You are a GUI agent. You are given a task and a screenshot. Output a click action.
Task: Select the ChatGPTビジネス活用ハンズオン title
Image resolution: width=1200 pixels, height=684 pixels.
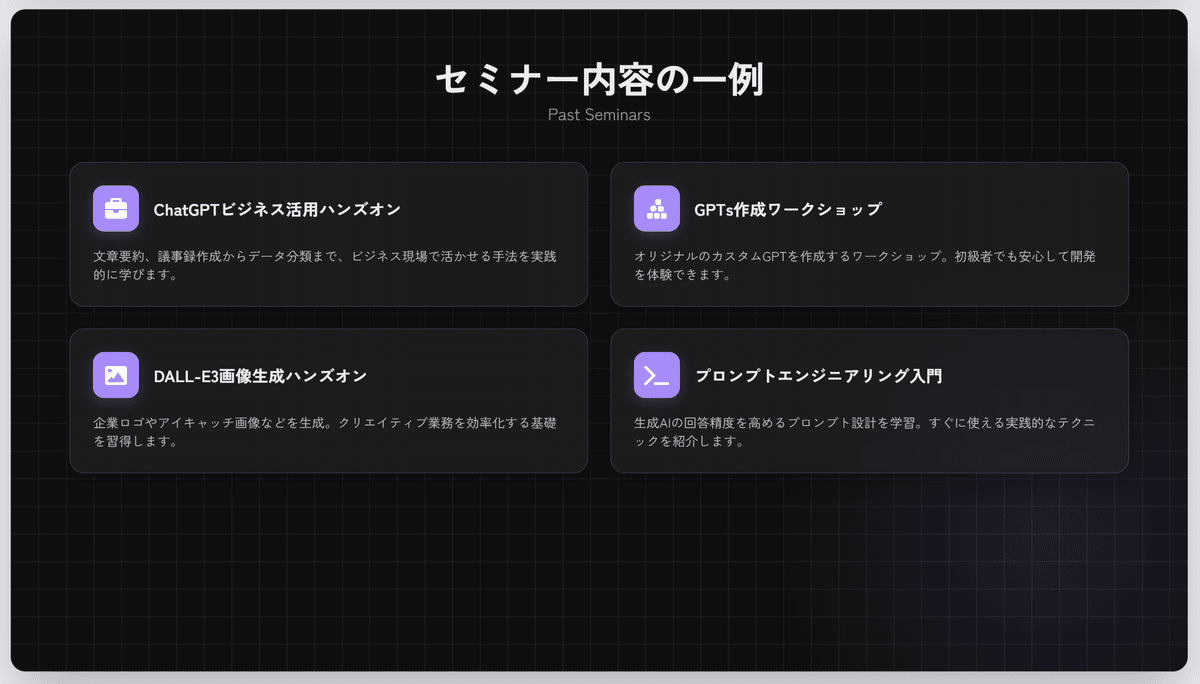(277, 210)
